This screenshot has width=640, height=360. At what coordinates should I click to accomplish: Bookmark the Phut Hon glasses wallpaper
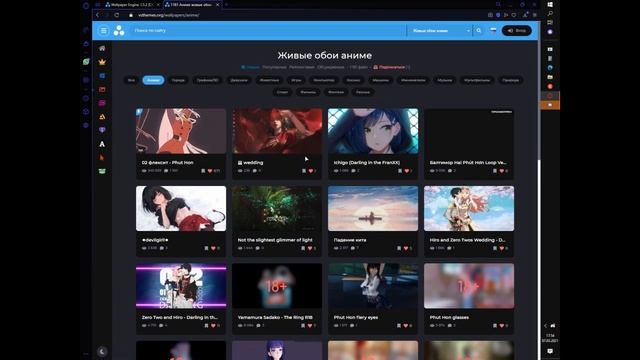pyautogui.click(x=495, y=325)
